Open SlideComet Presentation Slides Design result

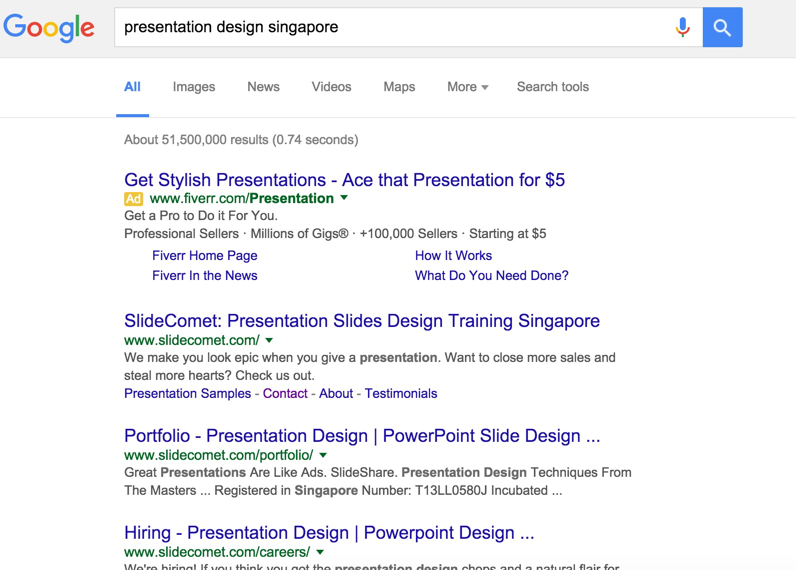pos(362,321)
